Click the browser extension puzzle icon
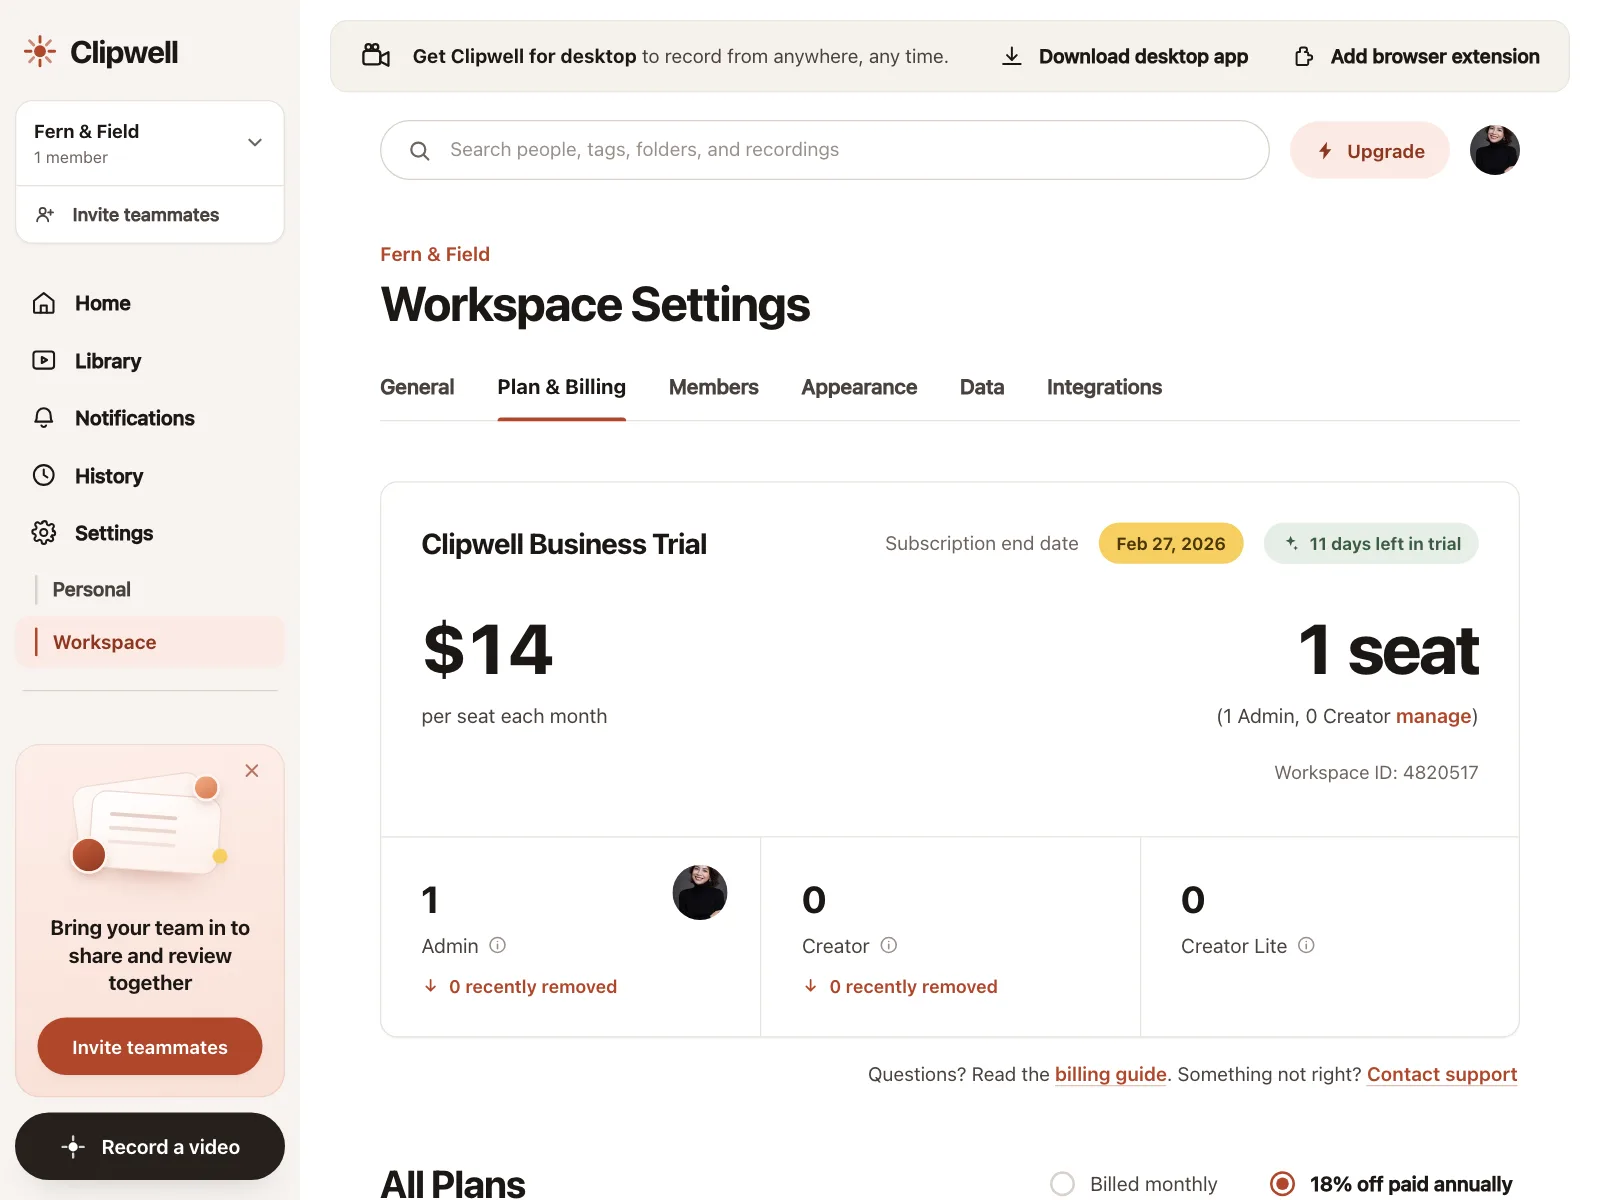This screenshot has height=1200, width=1600. coord(1304,56)
